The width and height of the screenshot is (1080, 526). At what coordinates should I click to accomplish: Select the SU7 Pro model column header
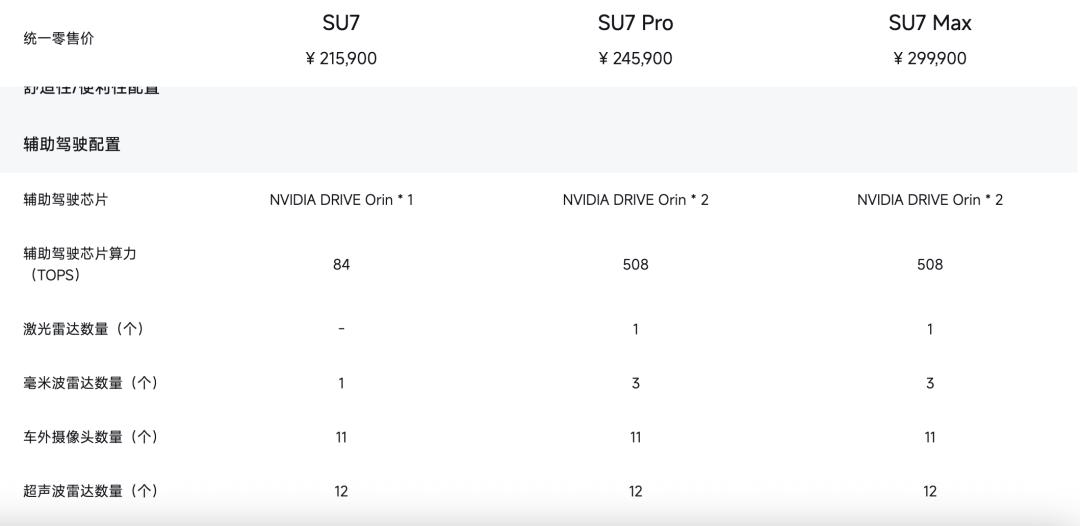pyautogui.click(x=635, y=23)
